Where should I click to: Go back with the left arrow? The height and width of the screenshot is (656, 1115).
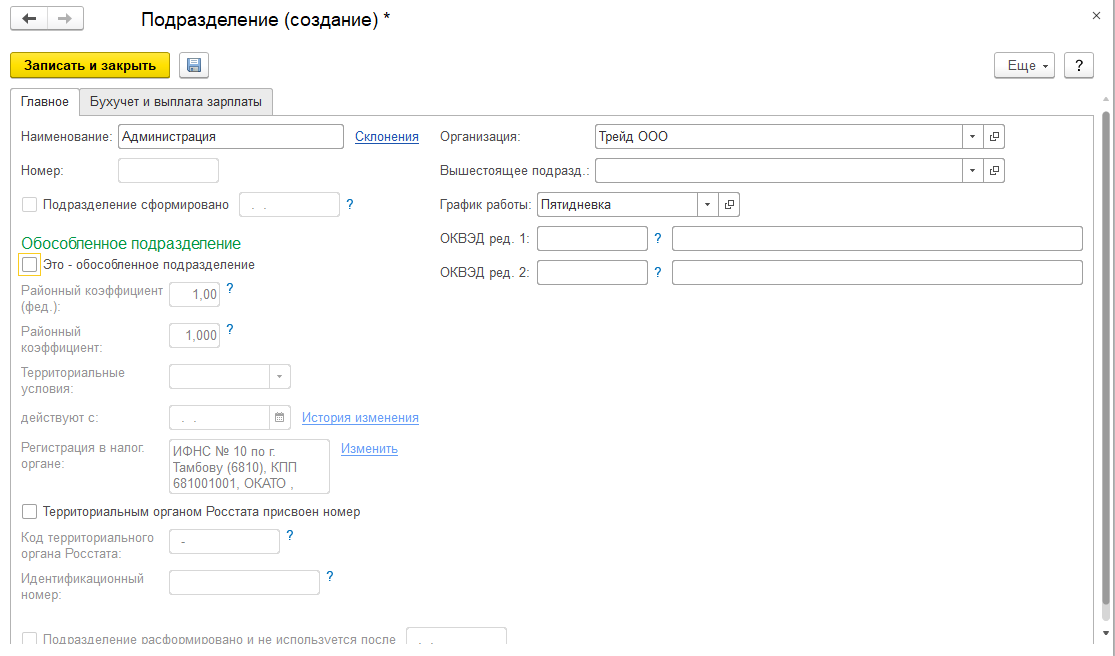(x=29, y=19)
